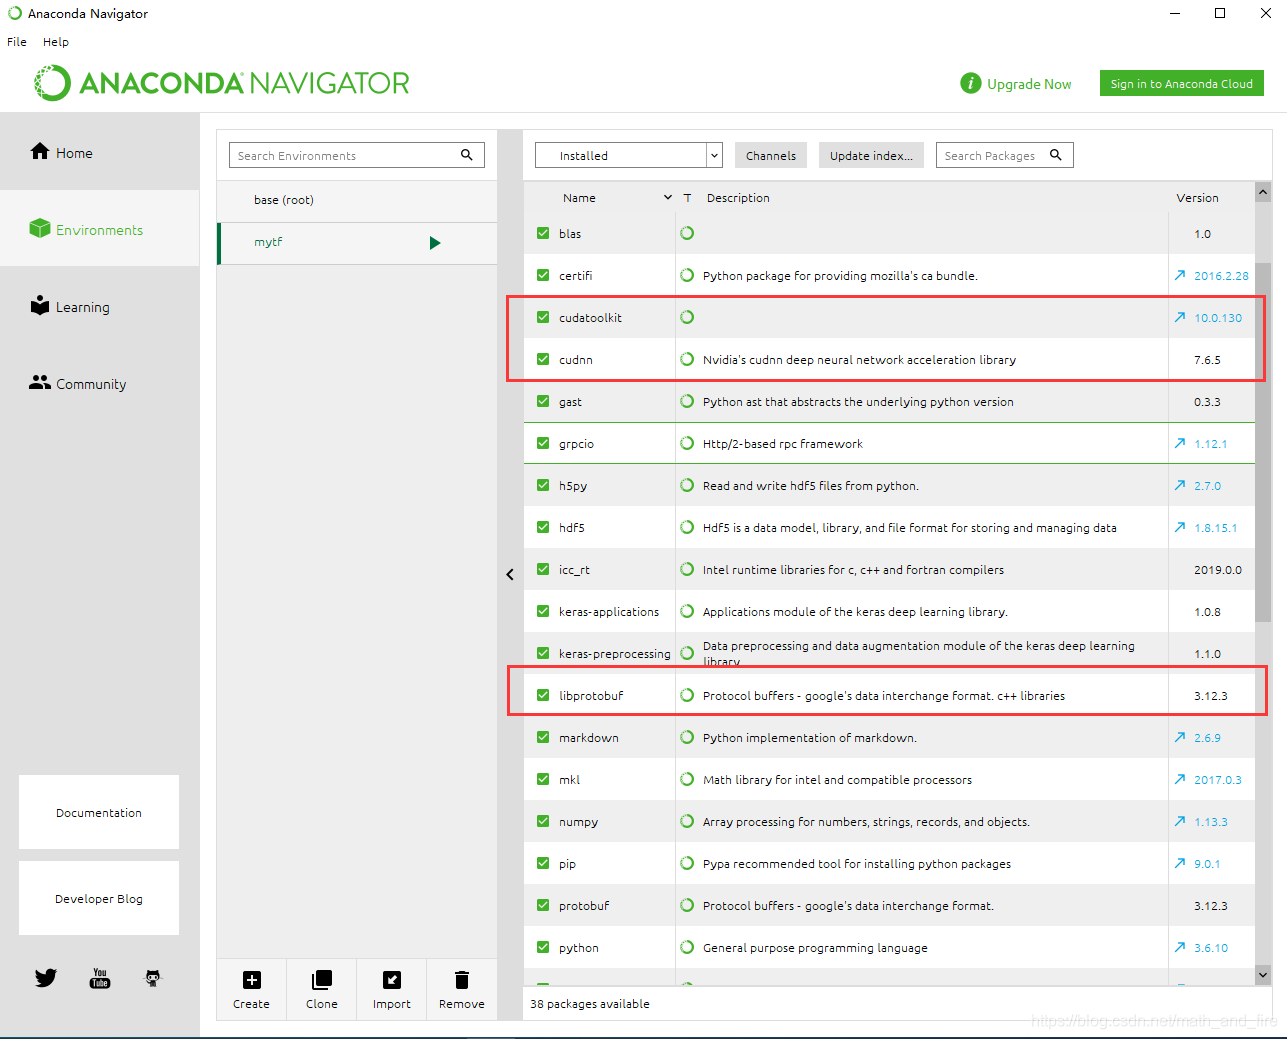Image resolution: width=1287 pixels, height=1039 pixels.
Task: Click the Channels button
Action: point(771,155)
